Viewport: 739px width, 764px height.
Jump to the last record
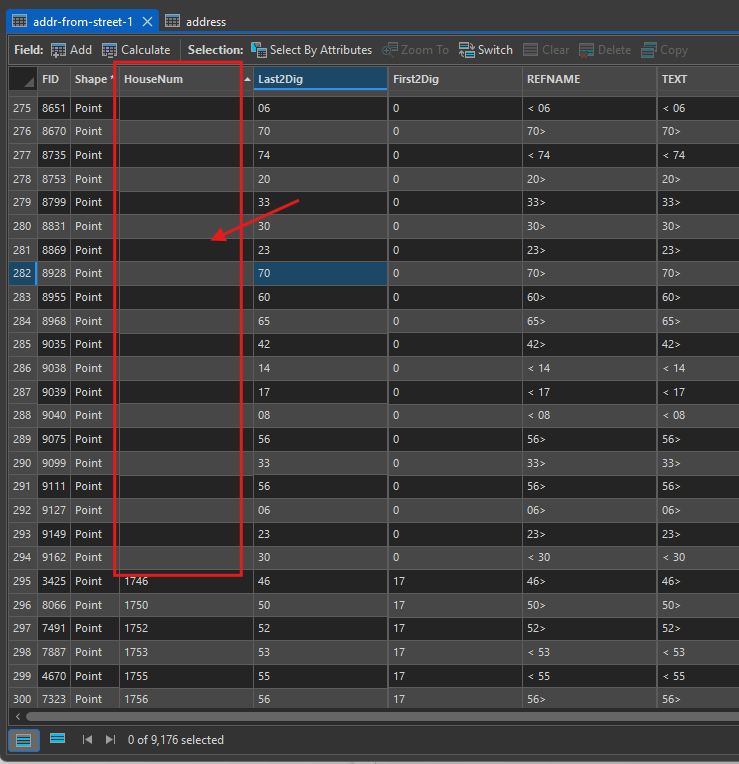pos(111,740)
